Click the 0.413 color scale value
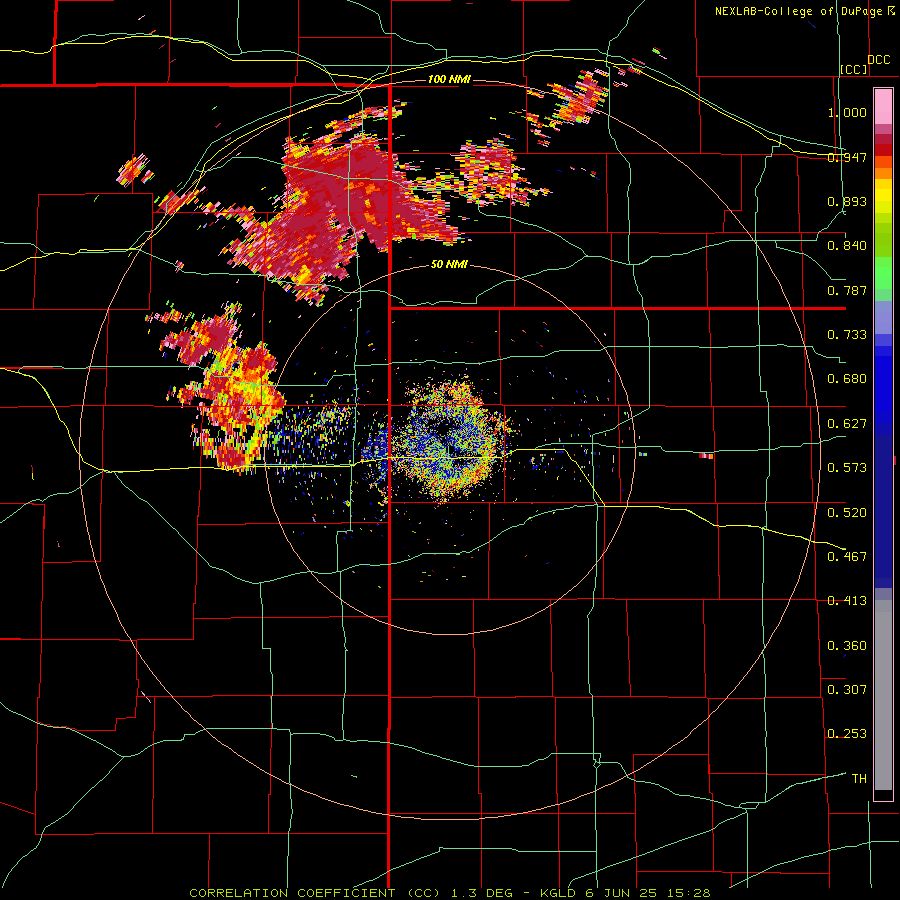 point(847,601)
